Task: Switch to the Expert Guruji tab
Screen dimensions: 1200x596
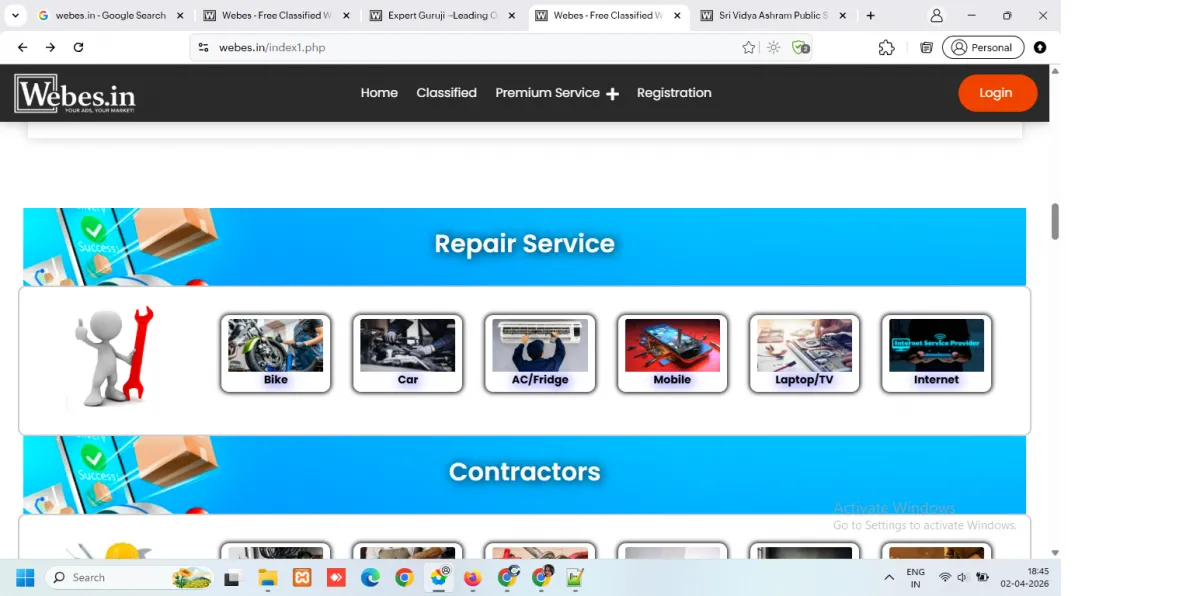Action: pos(443,16)
